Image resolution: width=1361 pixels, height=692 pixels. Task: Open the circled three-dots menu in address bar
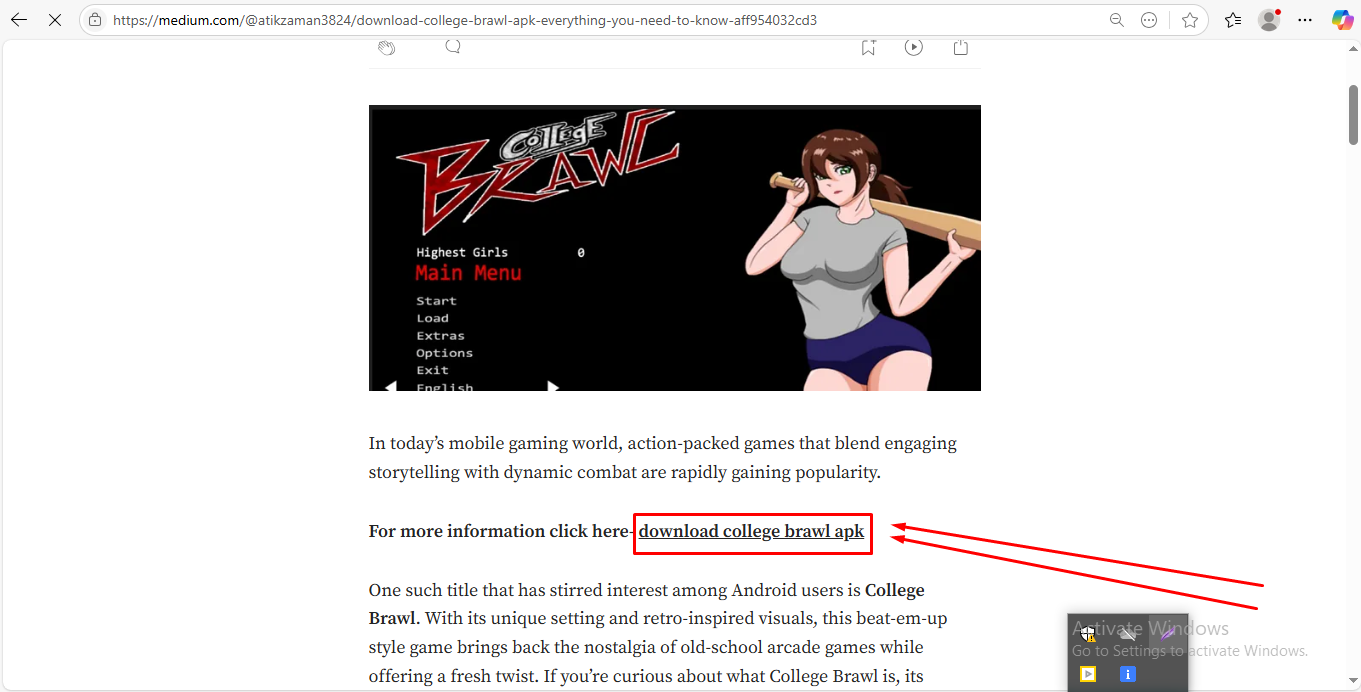pos(1149,20)
